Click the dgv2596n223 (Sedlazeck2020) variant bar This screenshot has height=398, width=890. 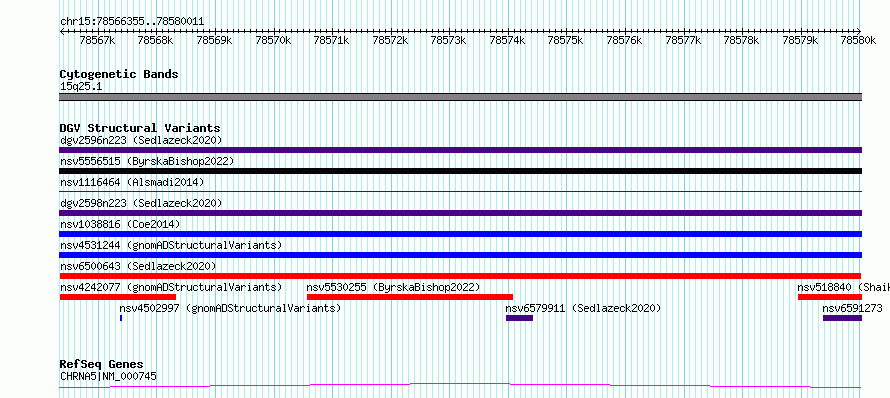[x=461, y=150]
